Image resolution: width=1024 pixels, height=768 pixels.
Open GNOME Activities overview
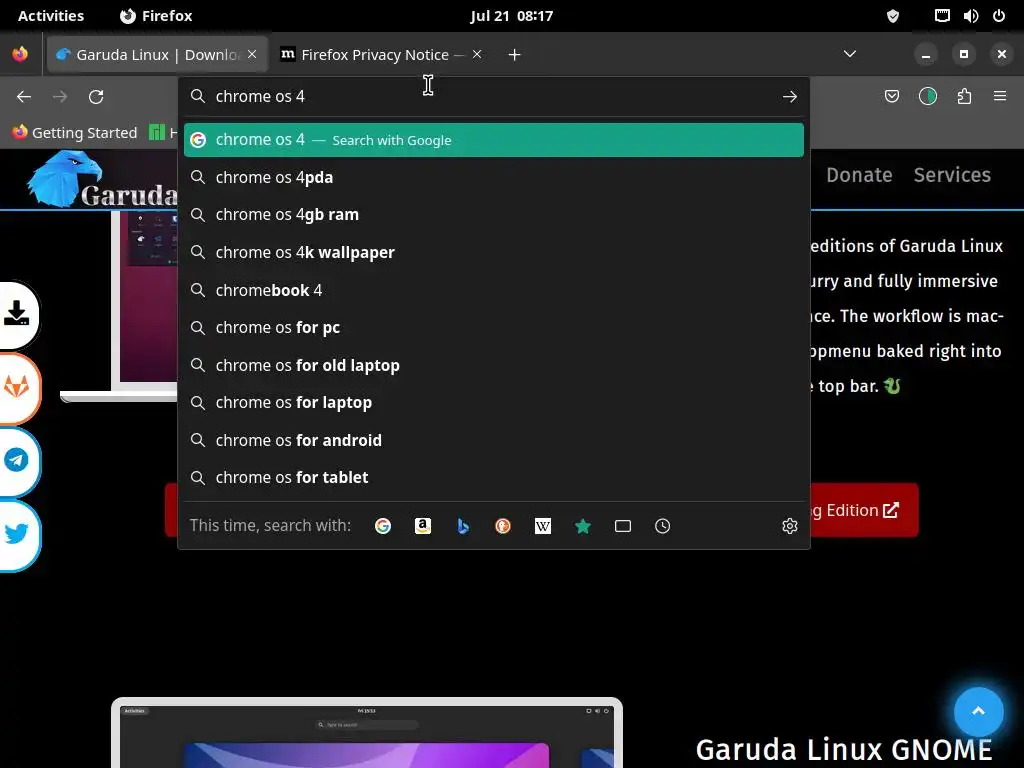point(51,16)
